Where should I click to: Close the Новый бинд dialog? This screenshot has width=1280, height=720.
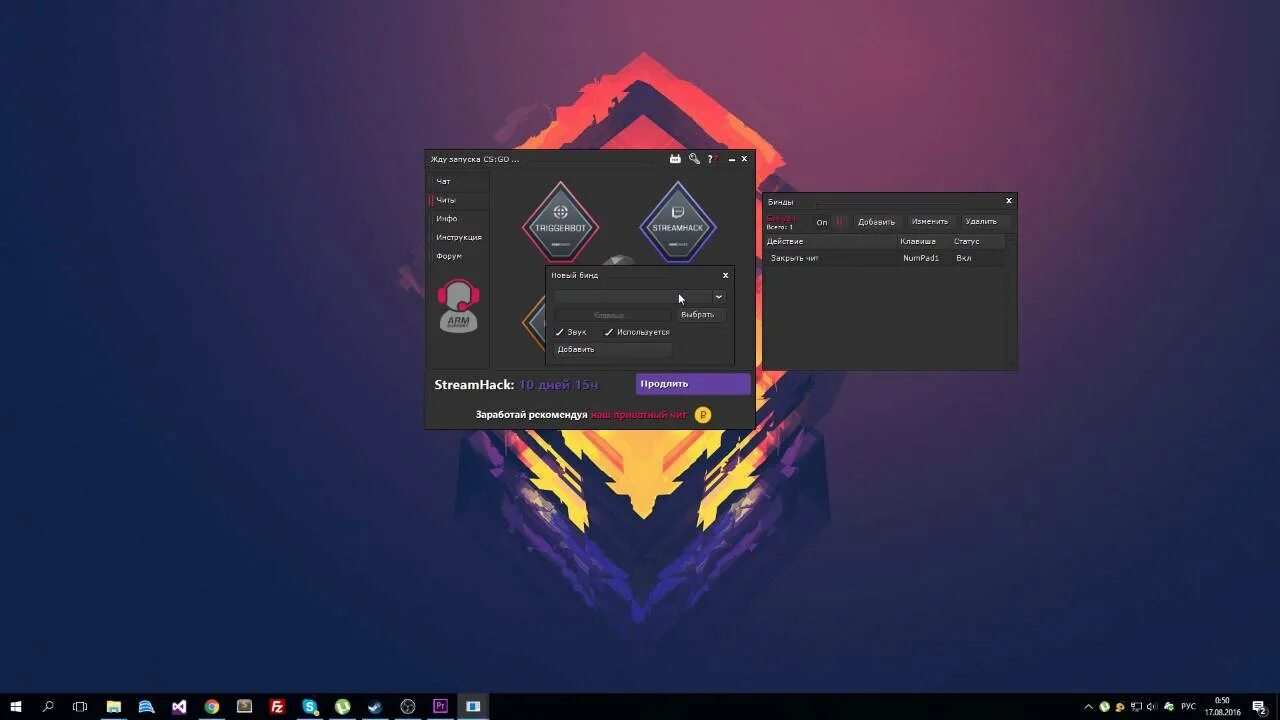pyautogui.click(x=726, y=275)
